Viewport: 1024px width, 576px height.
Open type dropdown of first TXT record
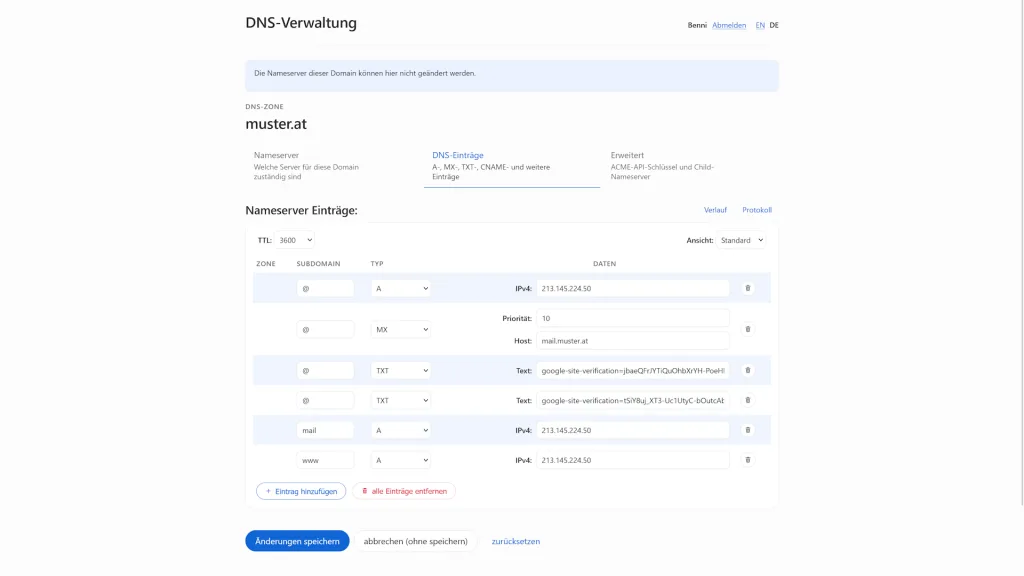[400, 370]
